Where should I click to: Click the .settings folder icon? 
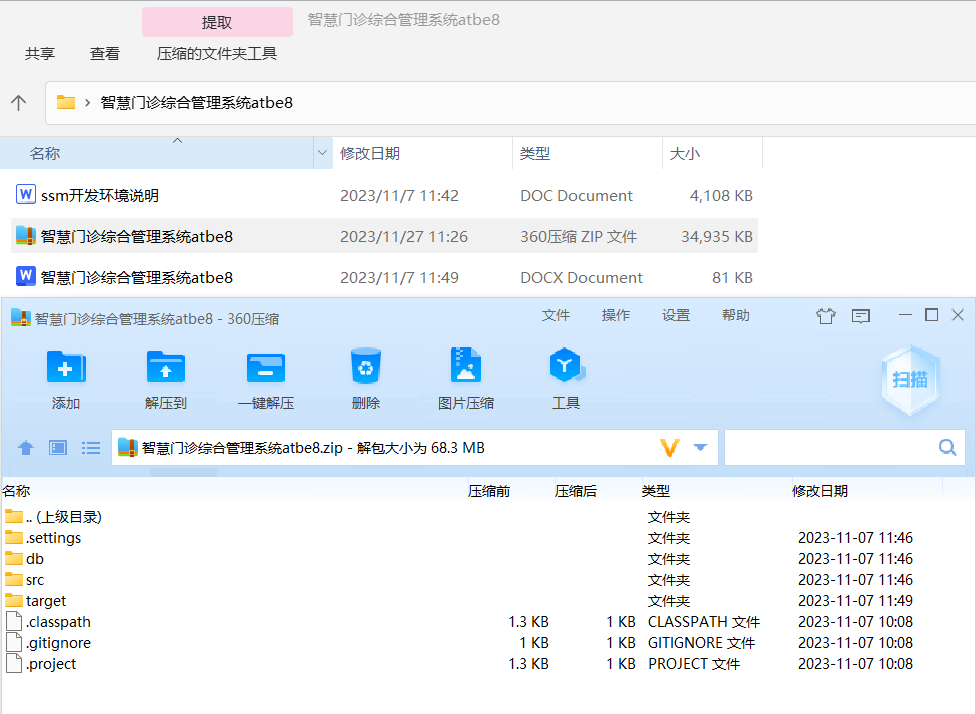pos(14,537)
